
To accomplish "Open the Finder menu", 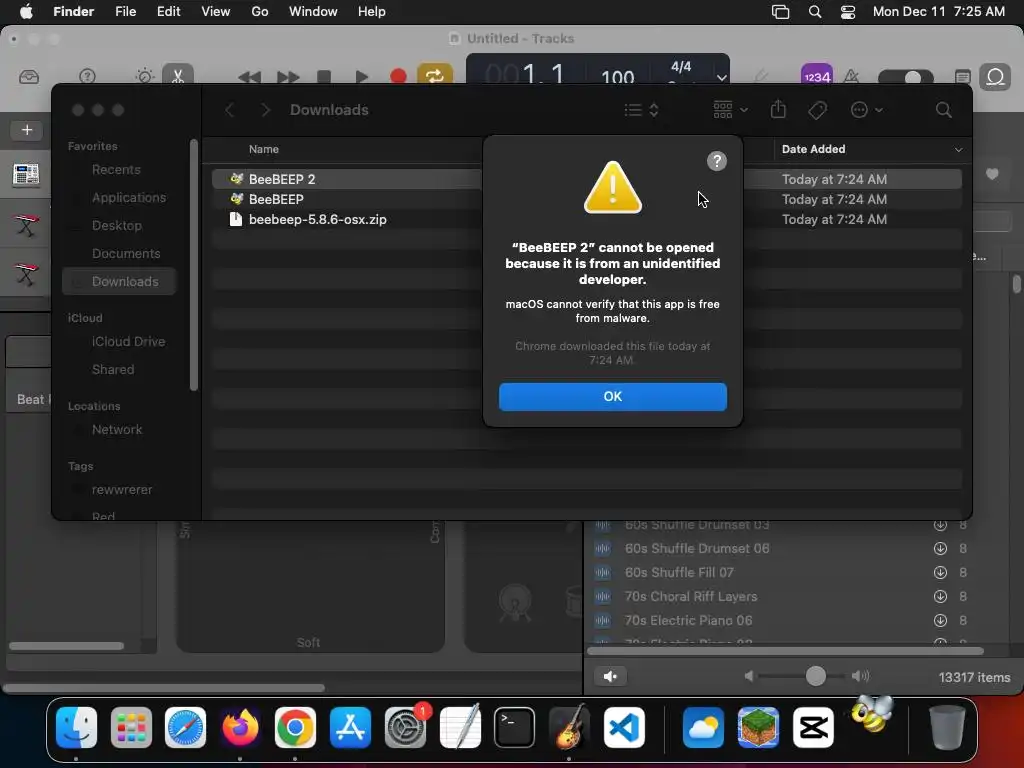I will 73,12.
